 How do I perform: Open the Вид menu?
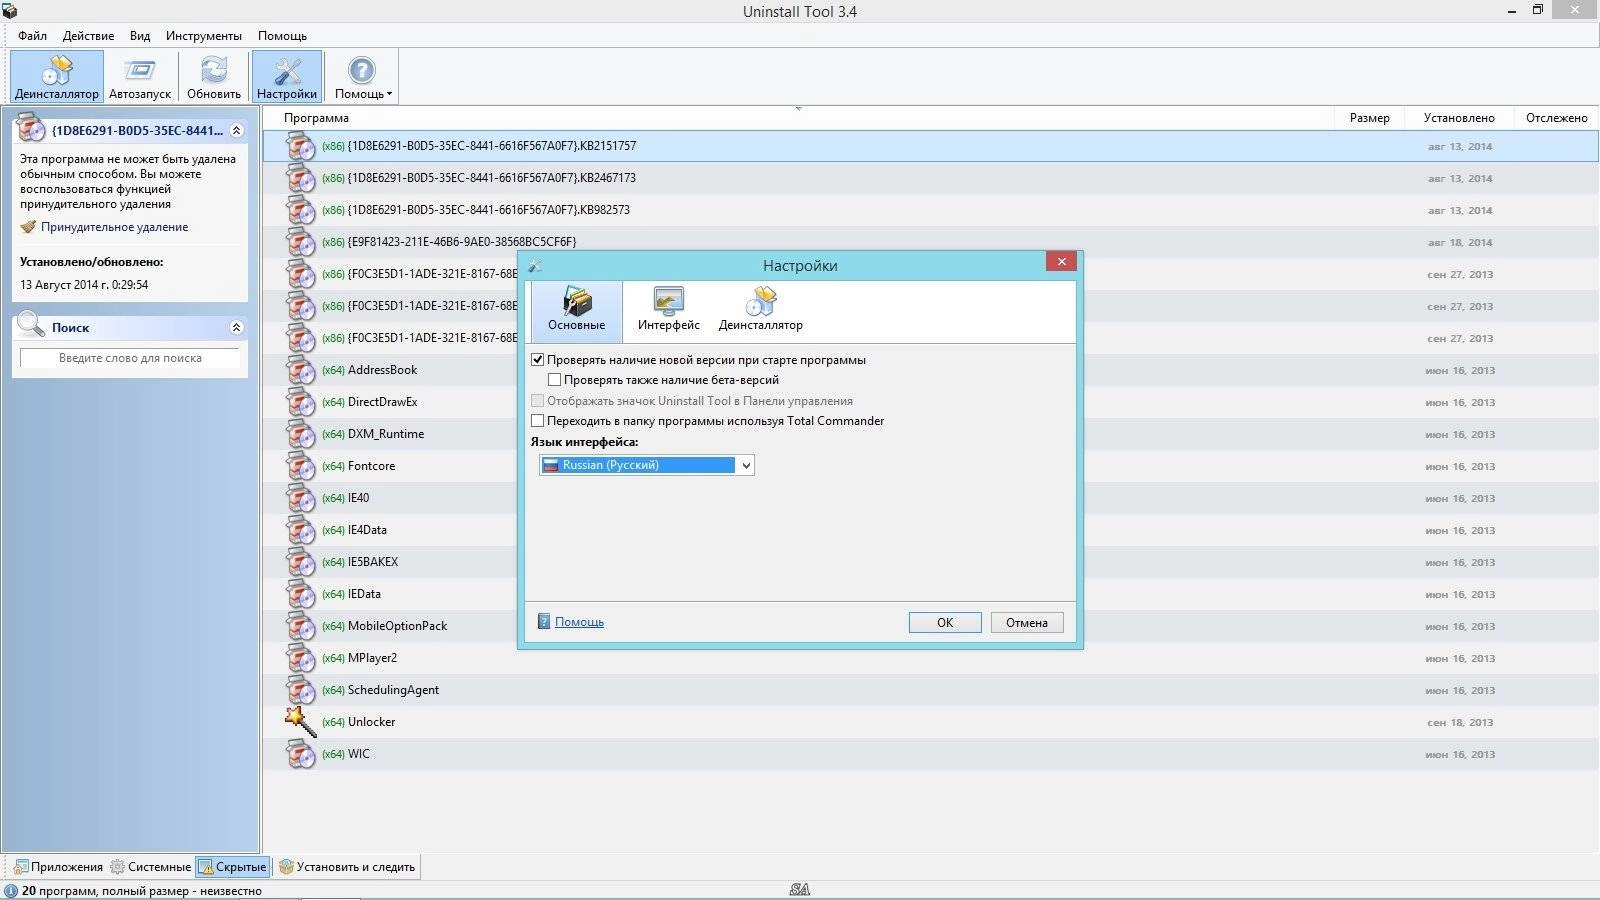pyautogui.click(x=140, y=35)
